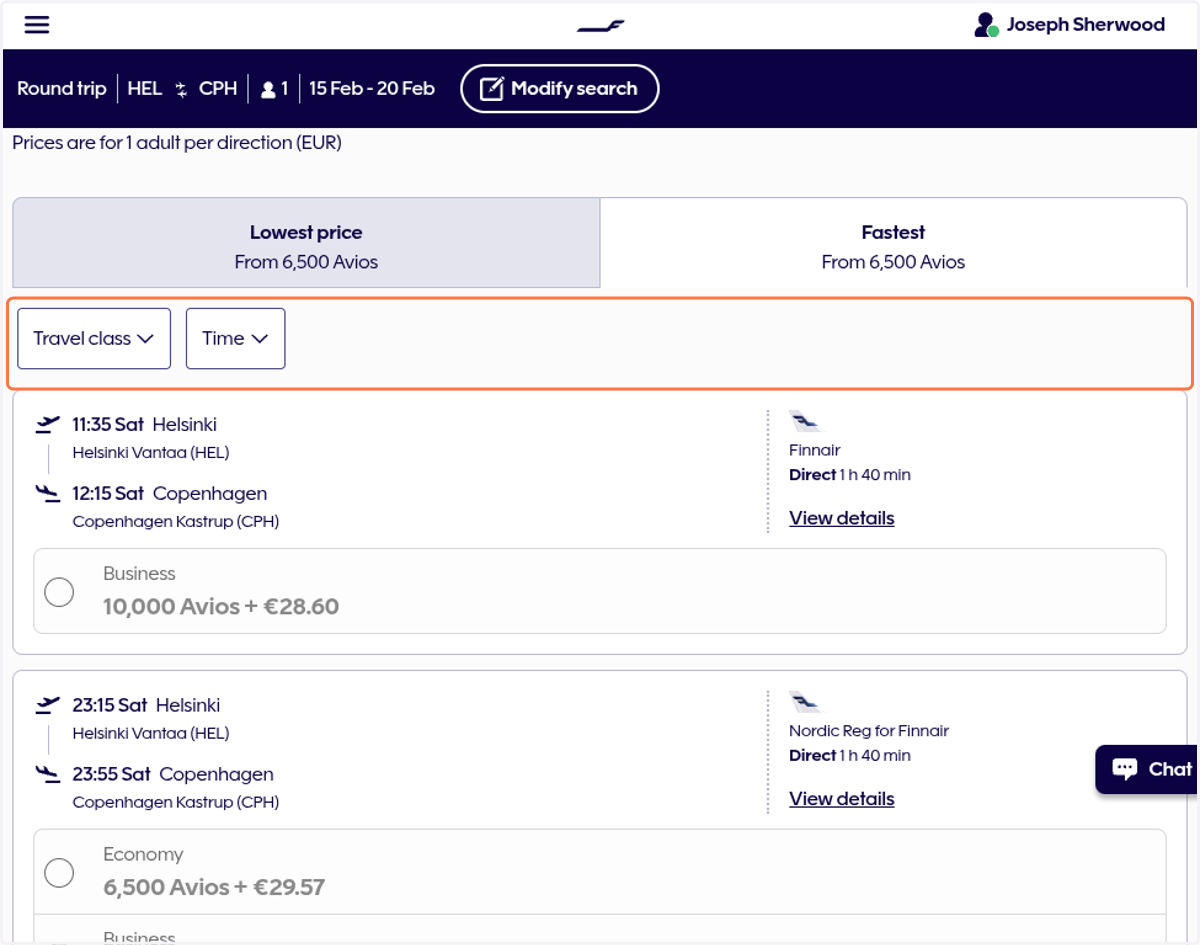Image resolution: width=1200 pixels, height=945 pixels.
Task: Click the departure plane icon for 23:15
Action: [47, 706]
